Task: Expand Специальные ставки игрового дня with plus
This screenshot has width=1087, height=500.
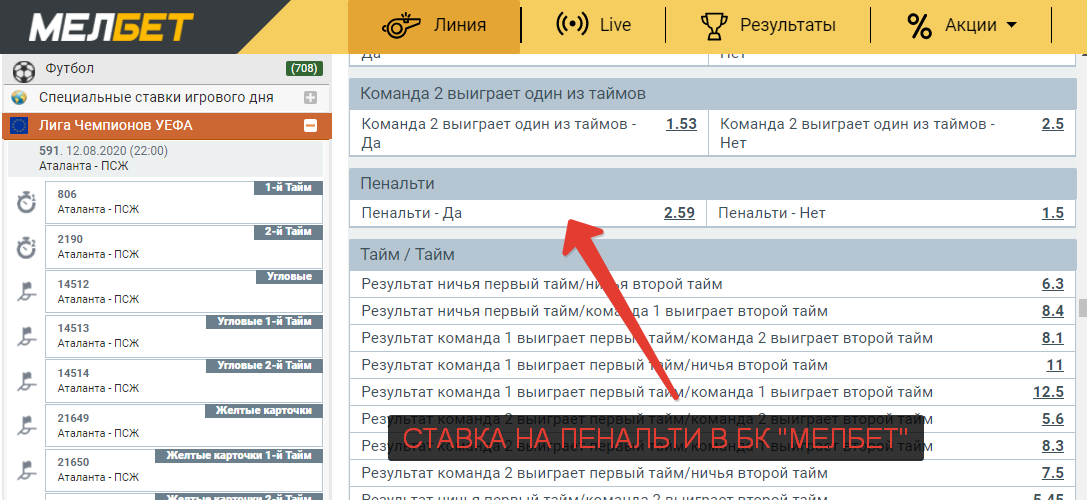Action: [311, 98]
